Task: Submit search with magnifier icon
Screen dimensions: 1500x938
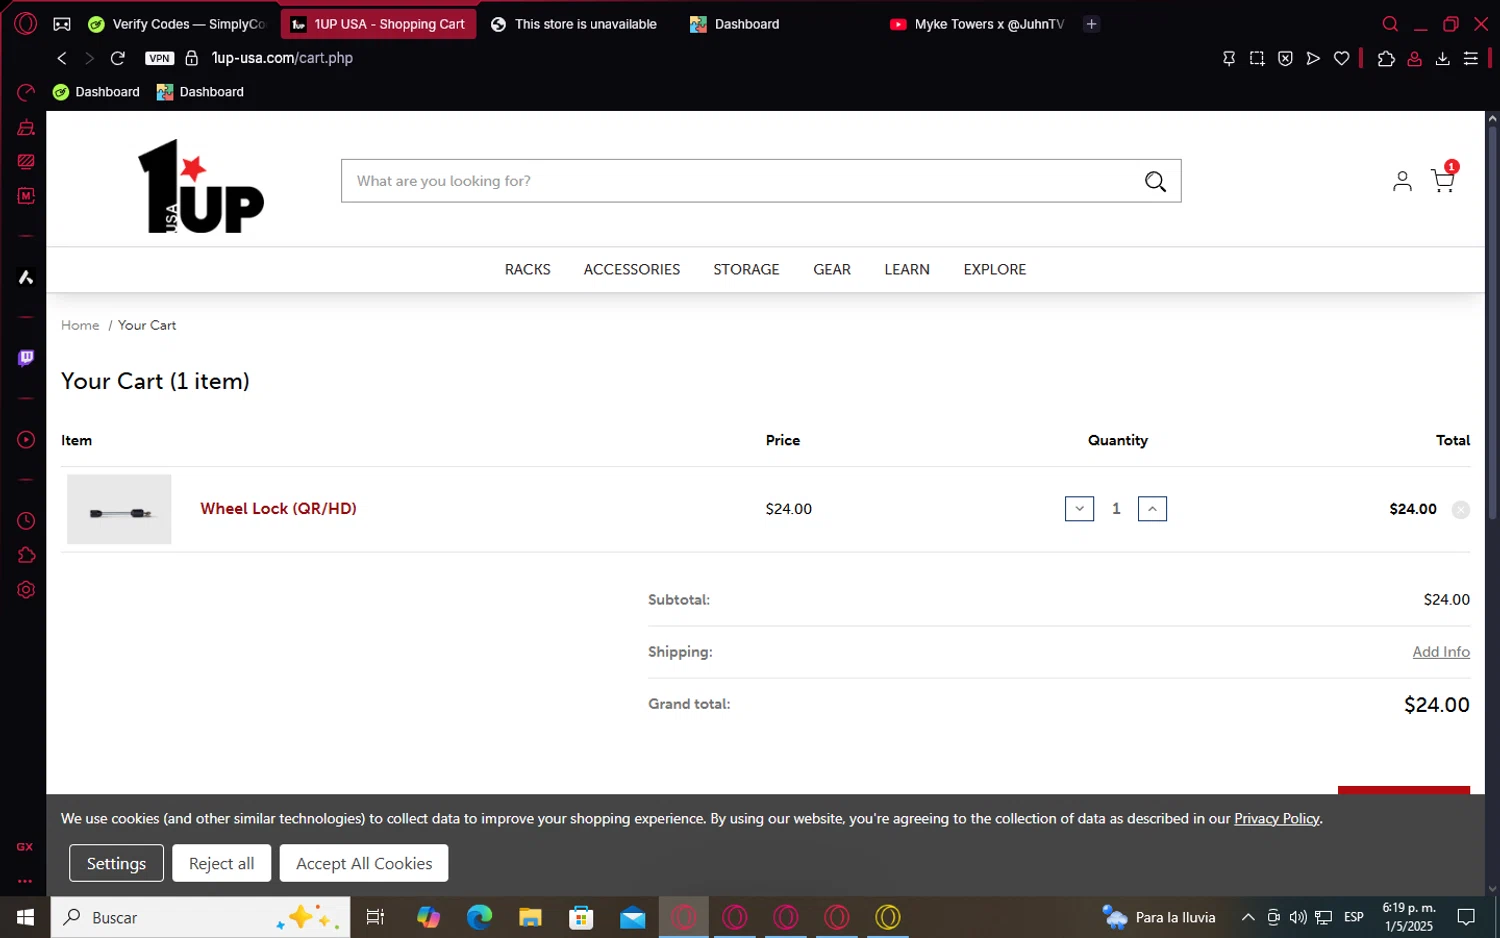Action: click(1155, 181)
